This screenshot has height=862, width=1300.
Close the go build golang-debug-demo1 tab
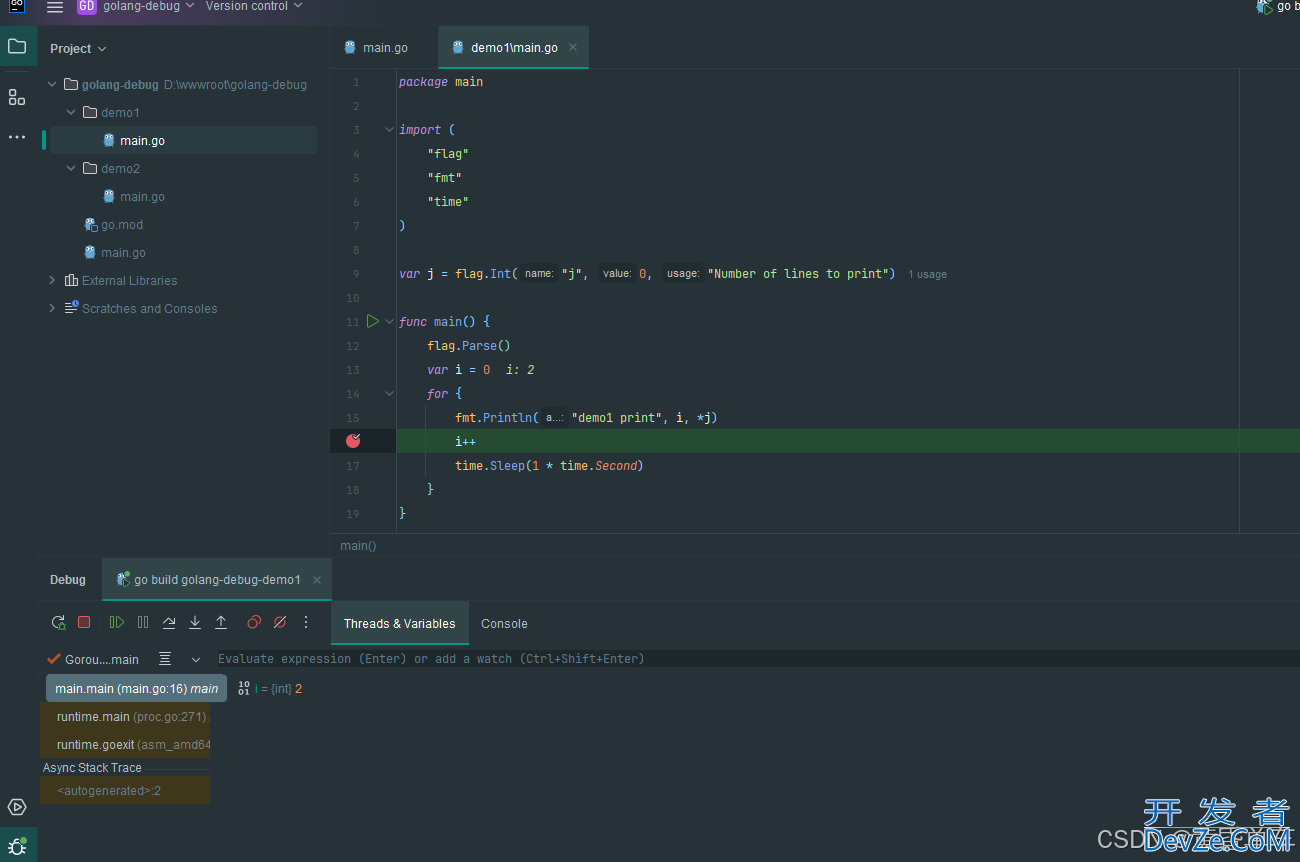[x=317, y=579]
